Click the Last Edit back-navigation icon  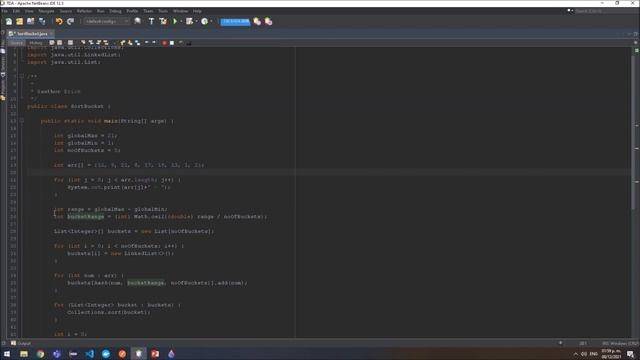tap(51, 42)
